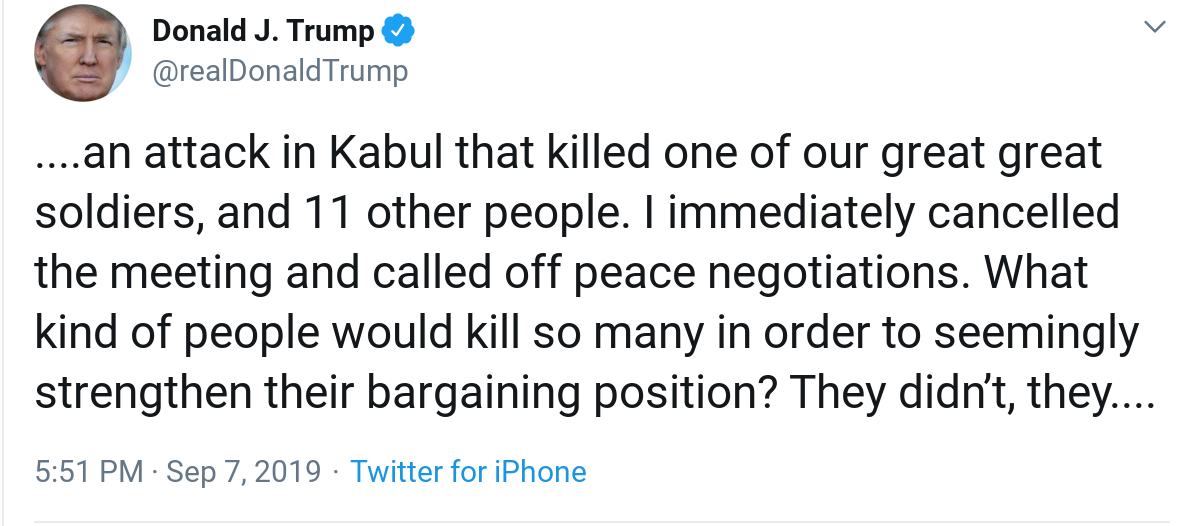Open the Donald J. Trump display name
The height and width of the screenshot is (526, 1198).
coord(263,32)
